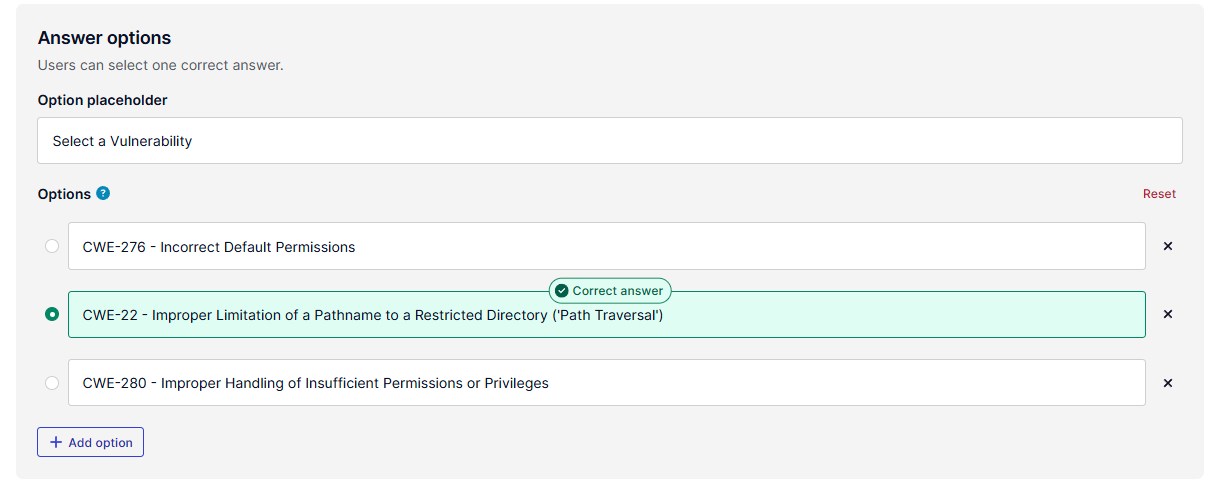Focus the Select a Vulnerability placeholder field

point(610,141)
